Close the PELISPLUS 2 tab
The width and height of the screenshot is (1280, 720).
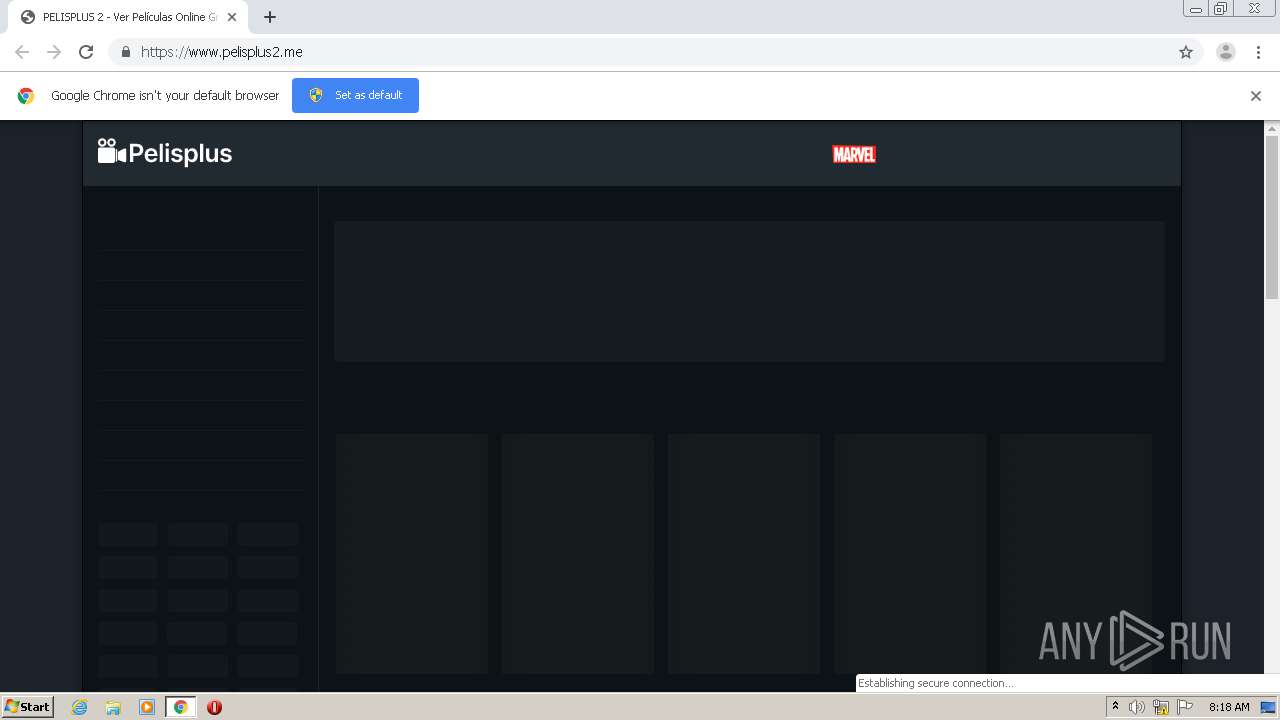pyautogui.click(x=232, y=17)
